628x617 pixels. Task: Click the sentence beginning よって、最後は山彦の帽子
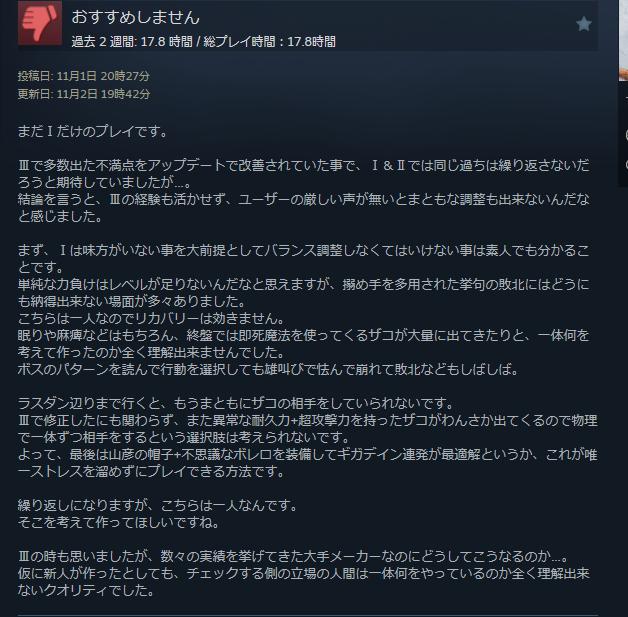(x=308, y=462)
